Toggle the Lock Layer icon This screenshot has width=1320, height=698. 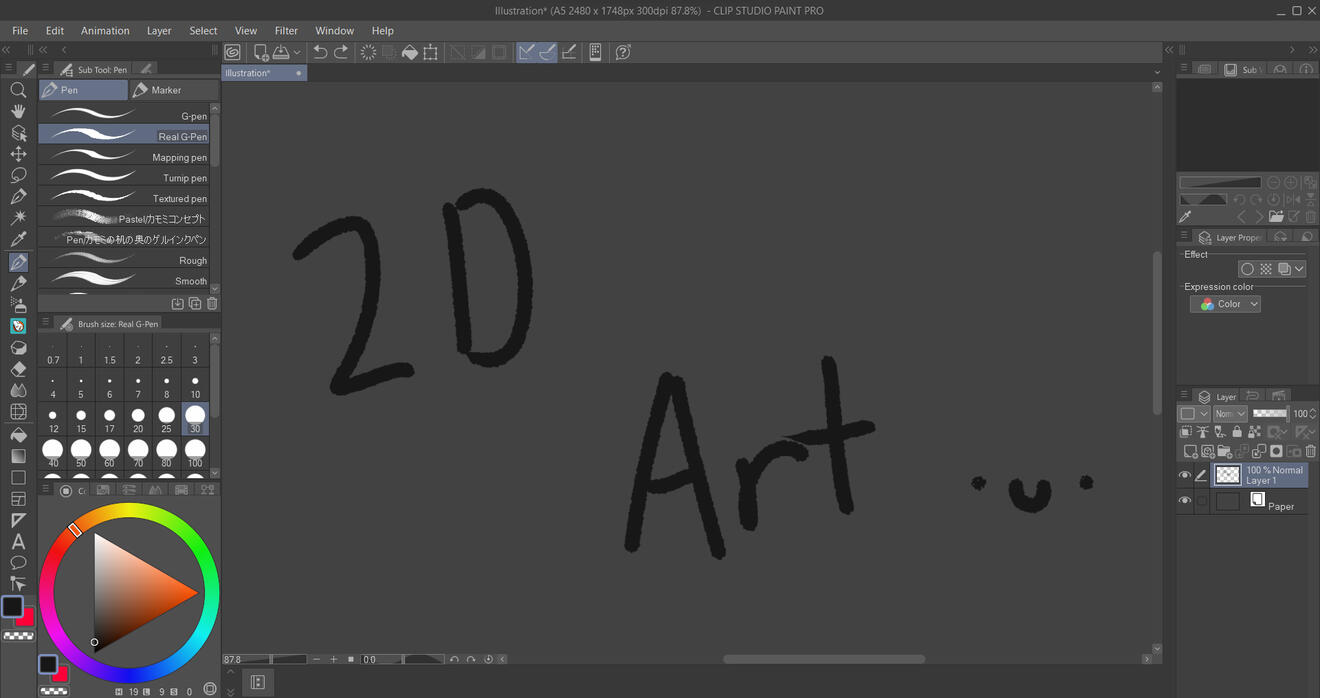click(1237, 432)
